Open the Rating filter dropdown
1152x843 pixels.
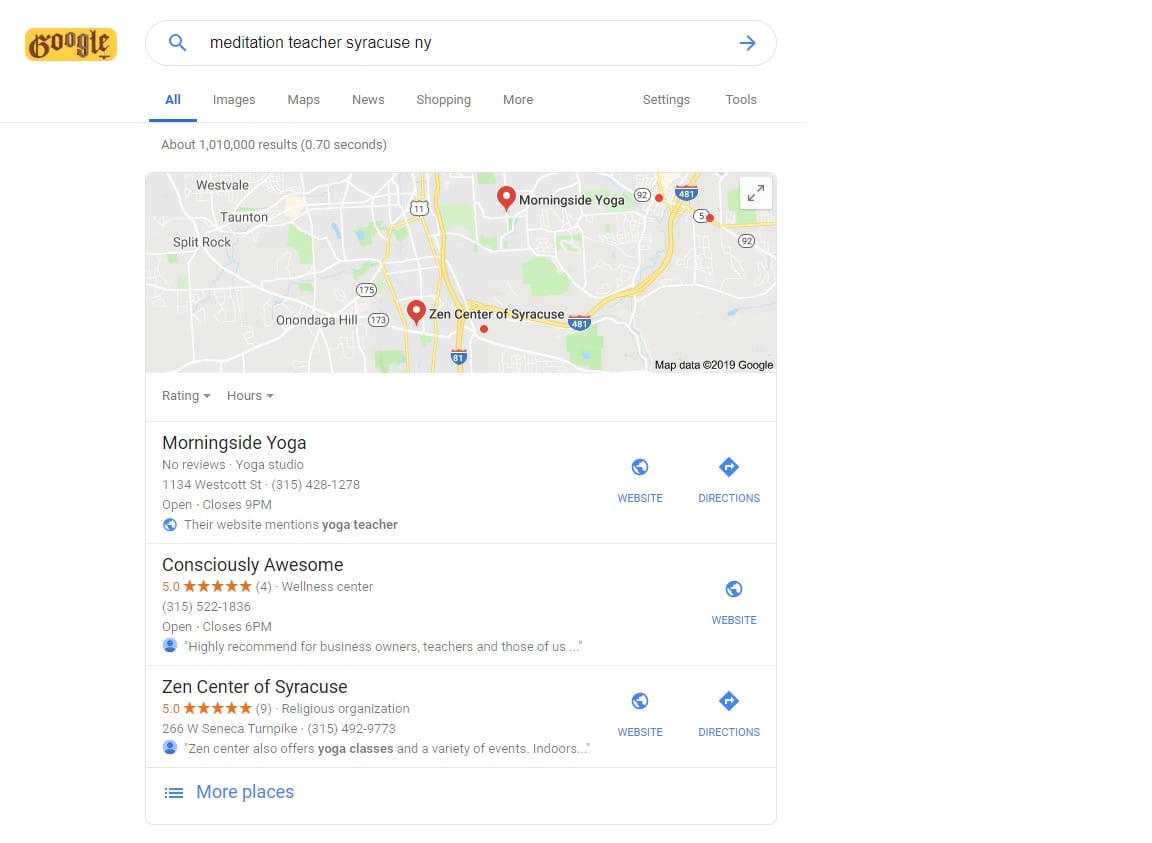tap(186, 395)
